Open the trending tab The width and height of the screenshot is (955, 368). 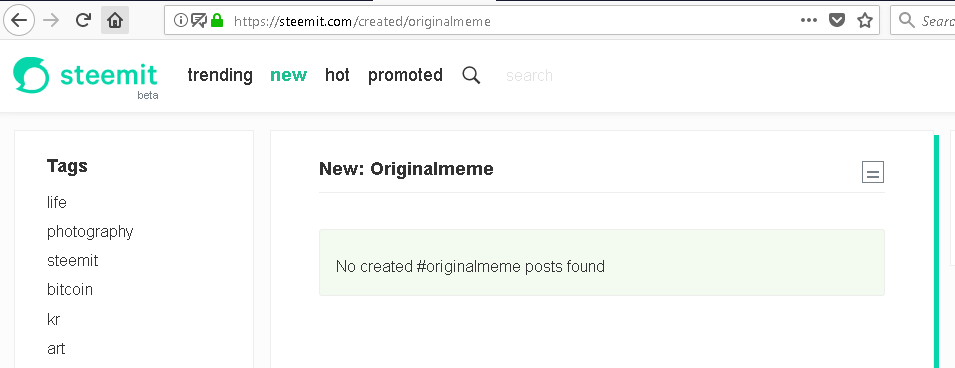pos(220,75)
